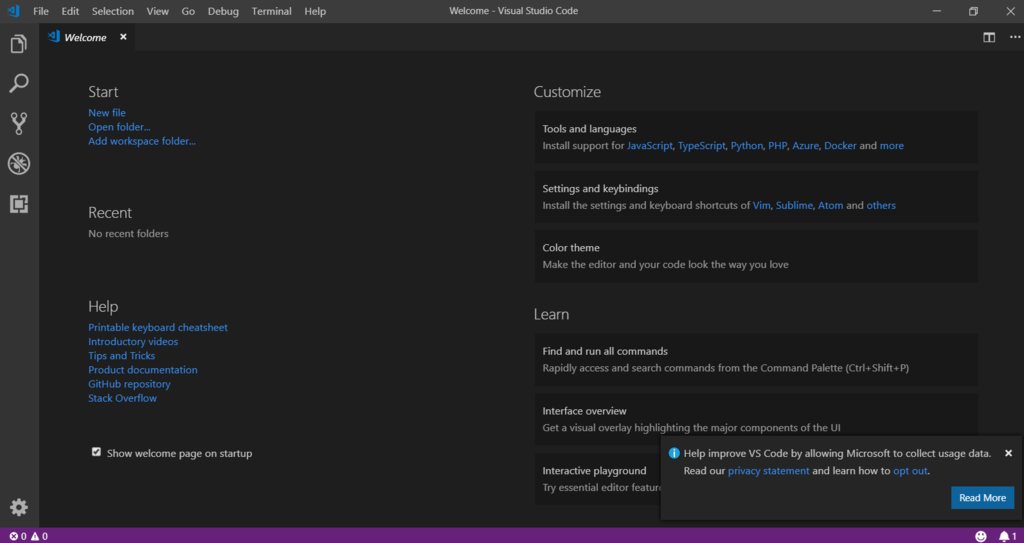
Task: Click the JavaScript language link
Action: click(x=650, y=146)
